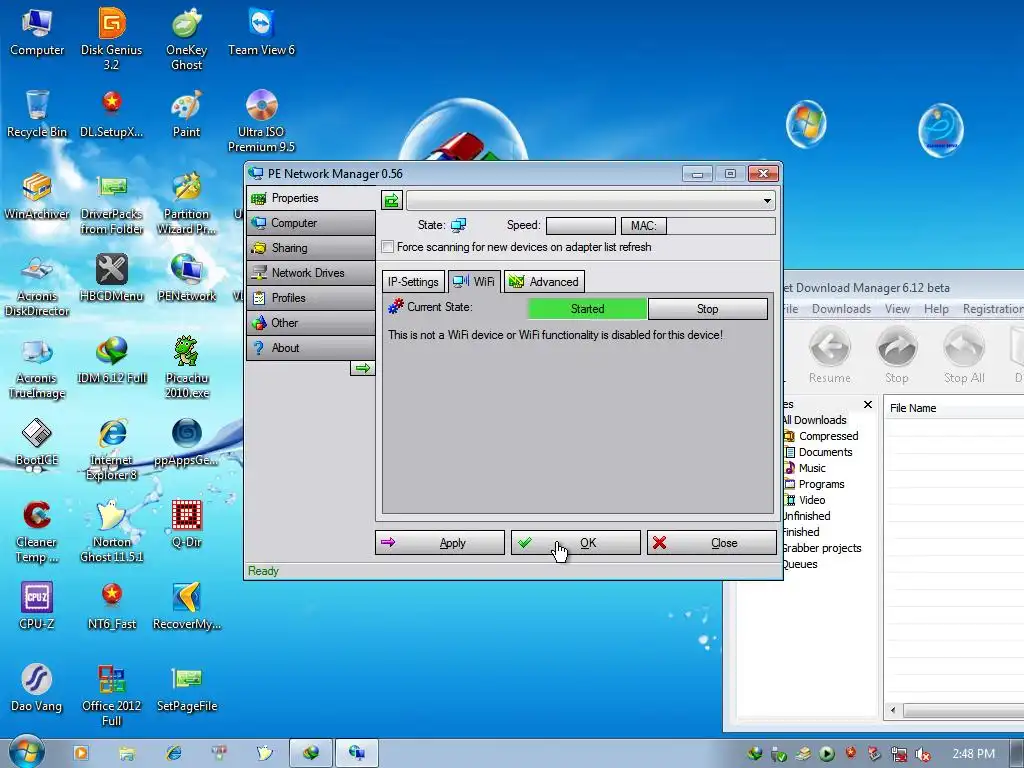Screen dimensions: 1024x768
Task: Enable Force scanning for new devices checkbox
Action: (388, 247)
